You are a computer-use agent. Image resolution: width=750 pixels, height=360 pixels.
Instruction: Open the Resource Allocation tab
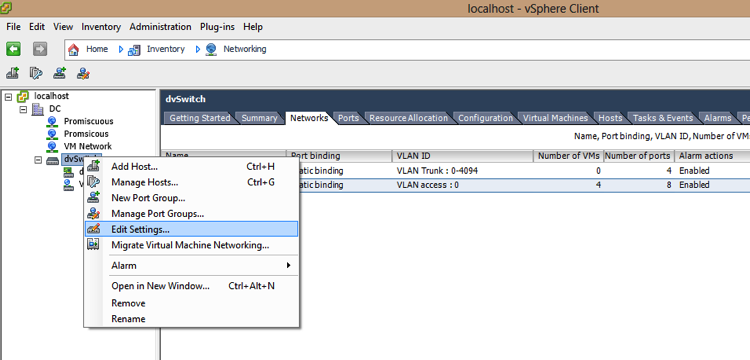[408, 118]
